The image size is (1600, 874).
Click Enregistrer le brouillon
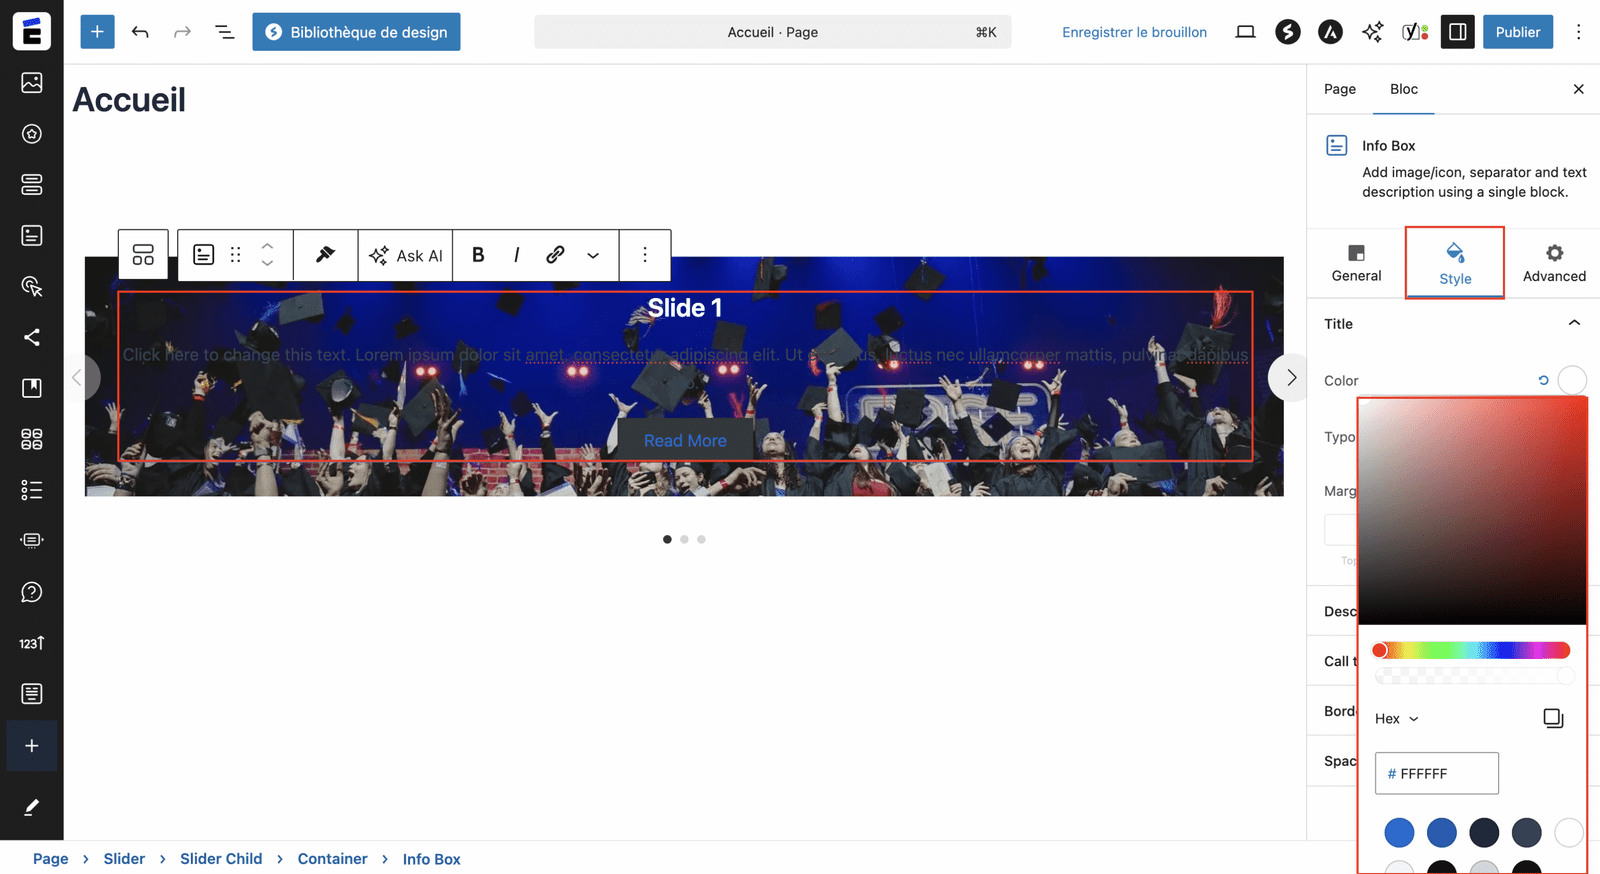[1134, 32]
